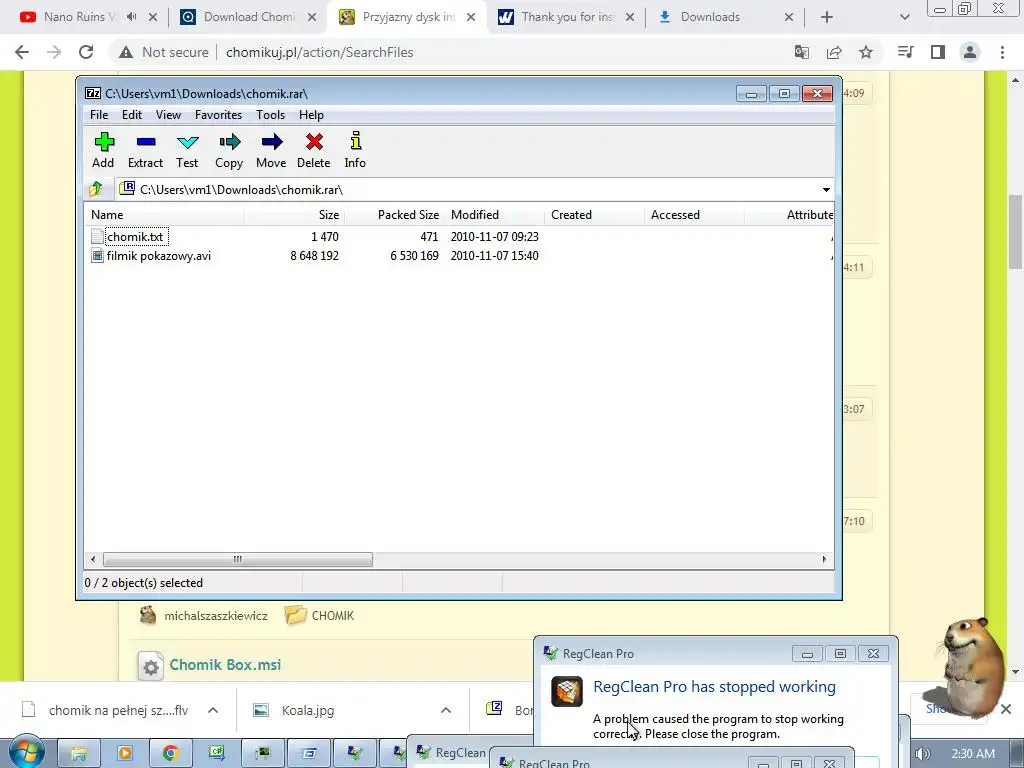Run the Test archive tool
The height and width of the screenshot is (768, 1024).
pos(187,150)
